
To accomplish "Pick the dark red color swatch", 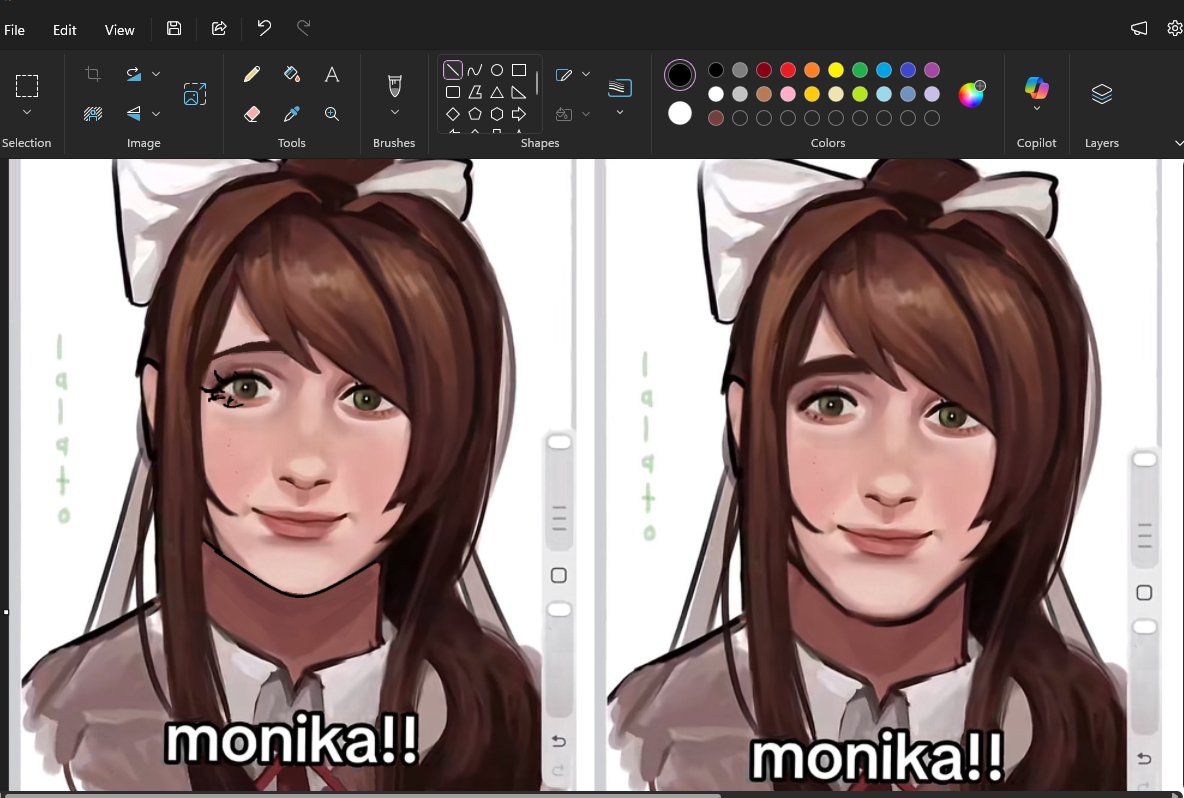I will 764,70.
